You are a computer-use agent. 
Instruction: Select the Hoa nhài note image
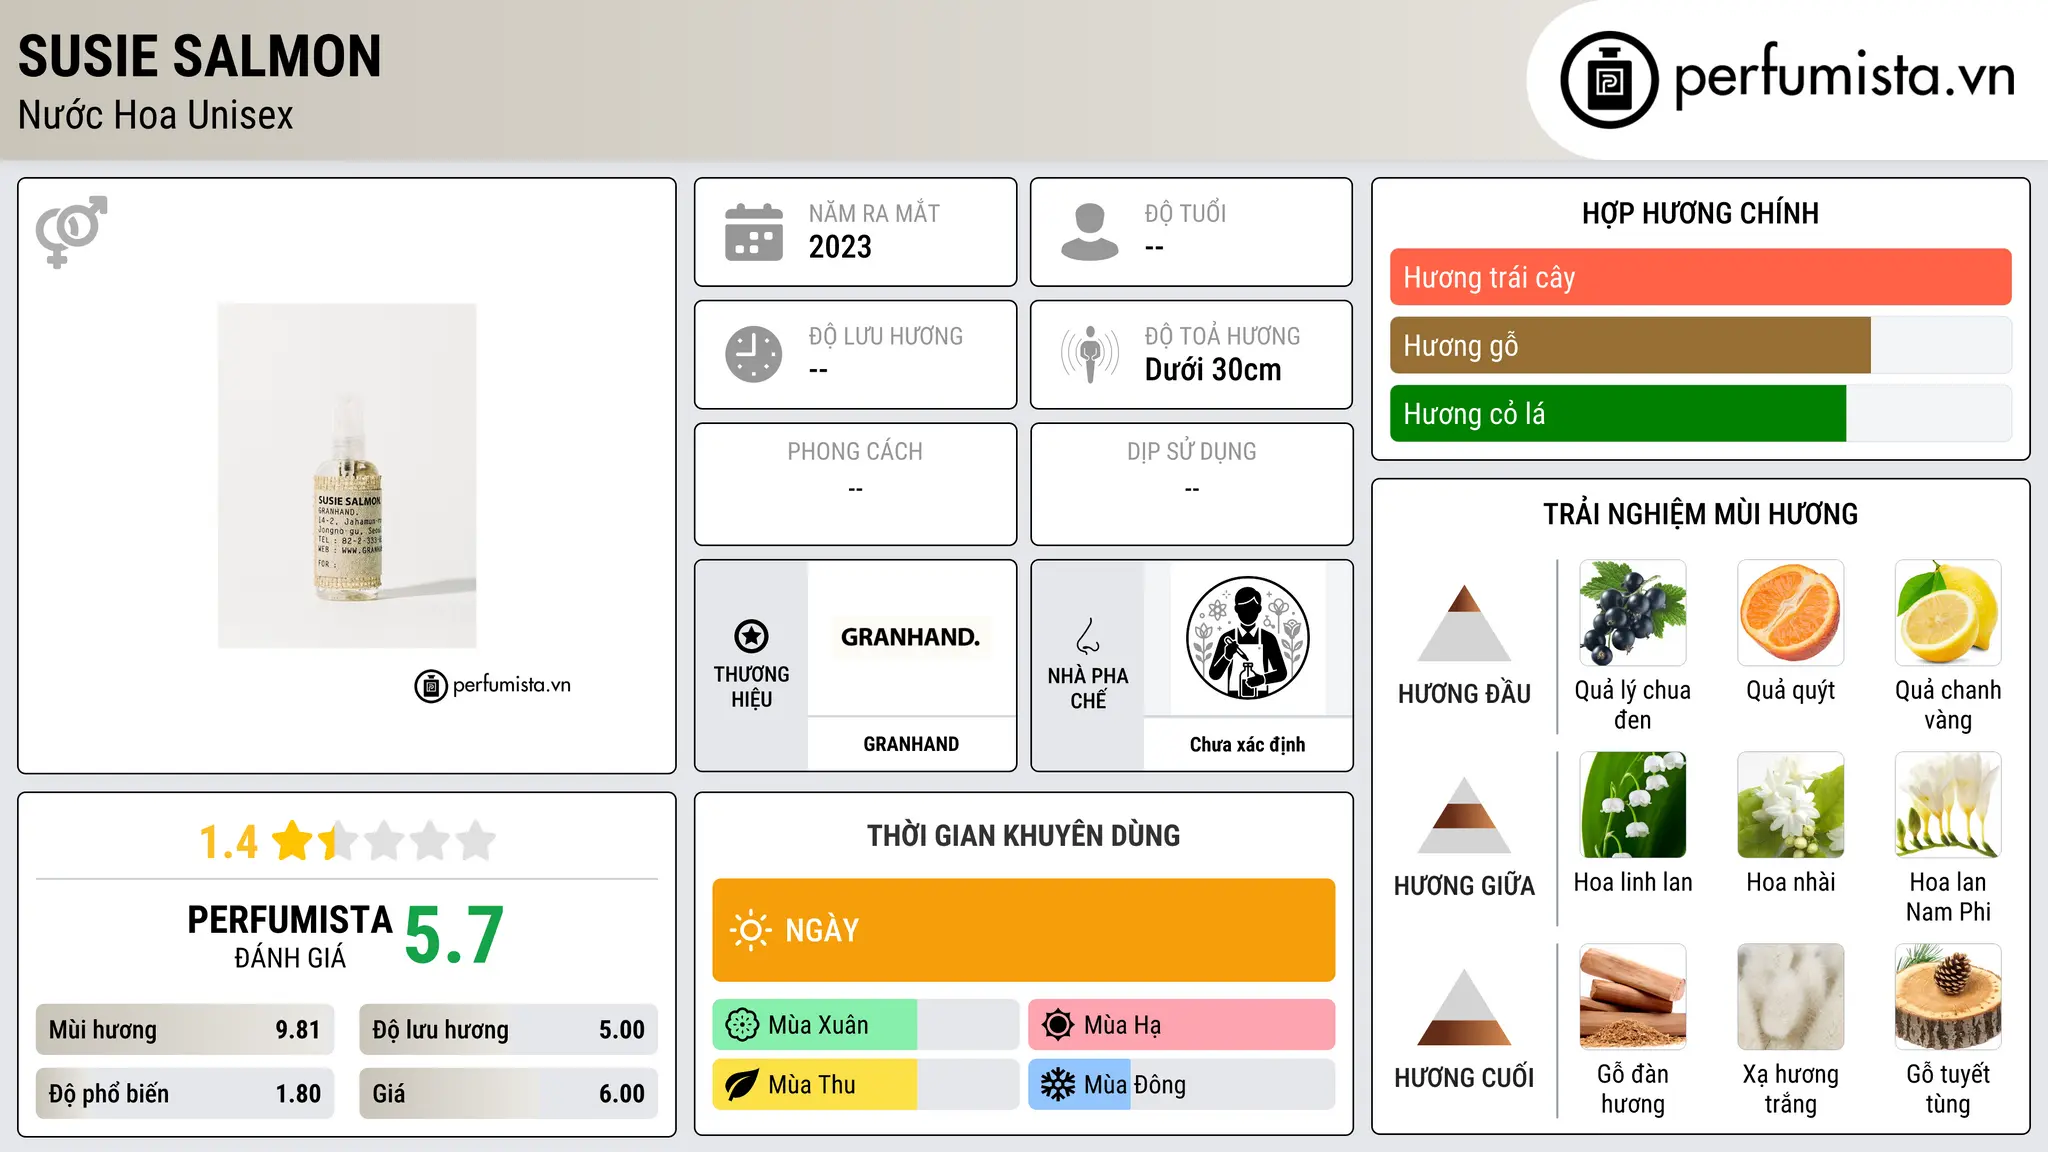pyautogui.click(x=1790, y=805)
